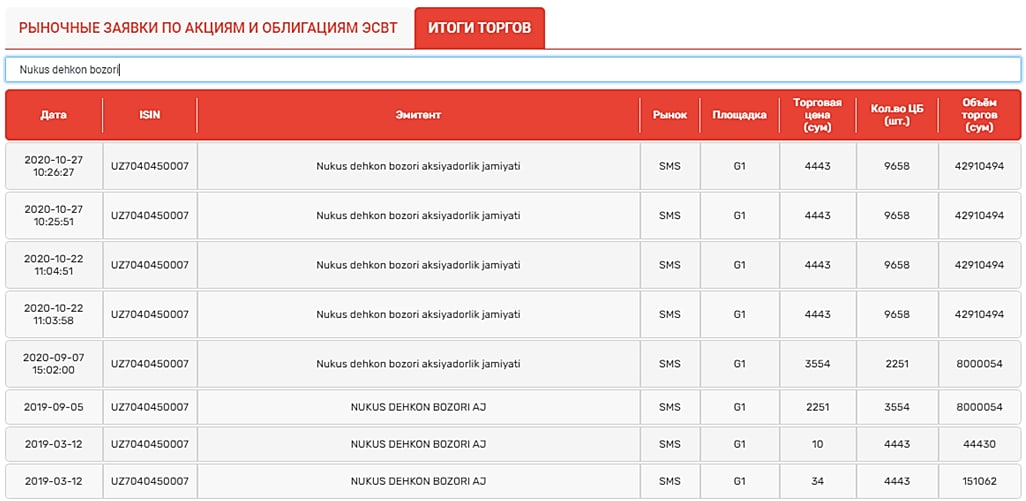This screenshot has height=501, width=1026.
Task: Click the ISIN column header
Action: click(150, 115)
